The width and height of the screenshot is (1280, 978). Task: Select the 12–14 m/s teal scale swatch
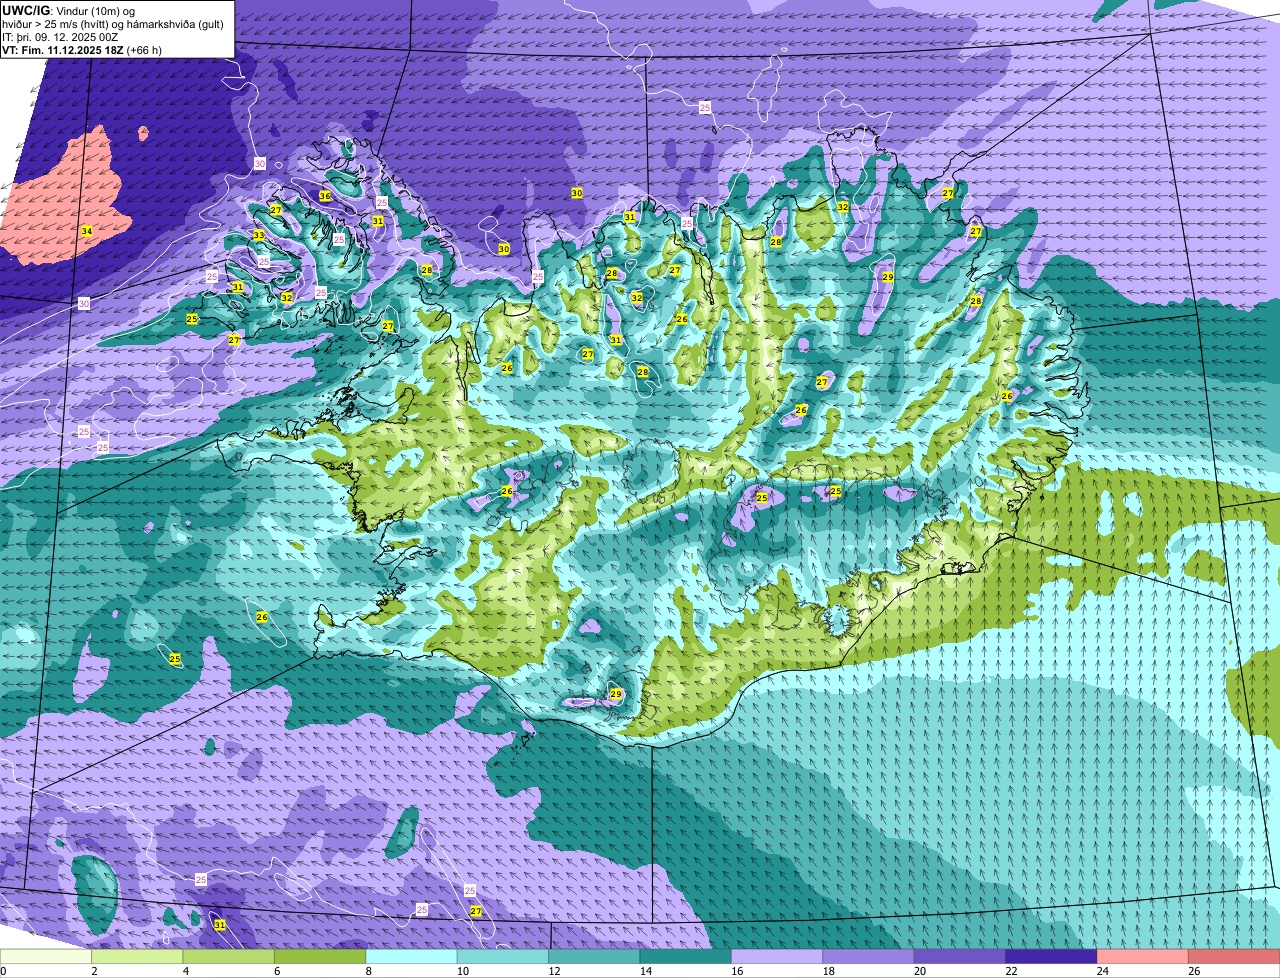tap(594, 957)
